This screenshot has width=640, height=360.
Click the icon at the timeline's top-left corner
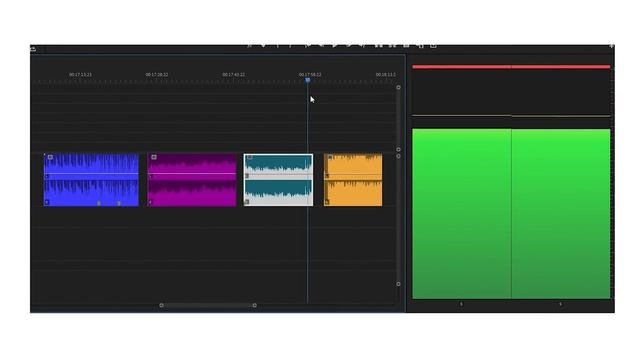33,49
